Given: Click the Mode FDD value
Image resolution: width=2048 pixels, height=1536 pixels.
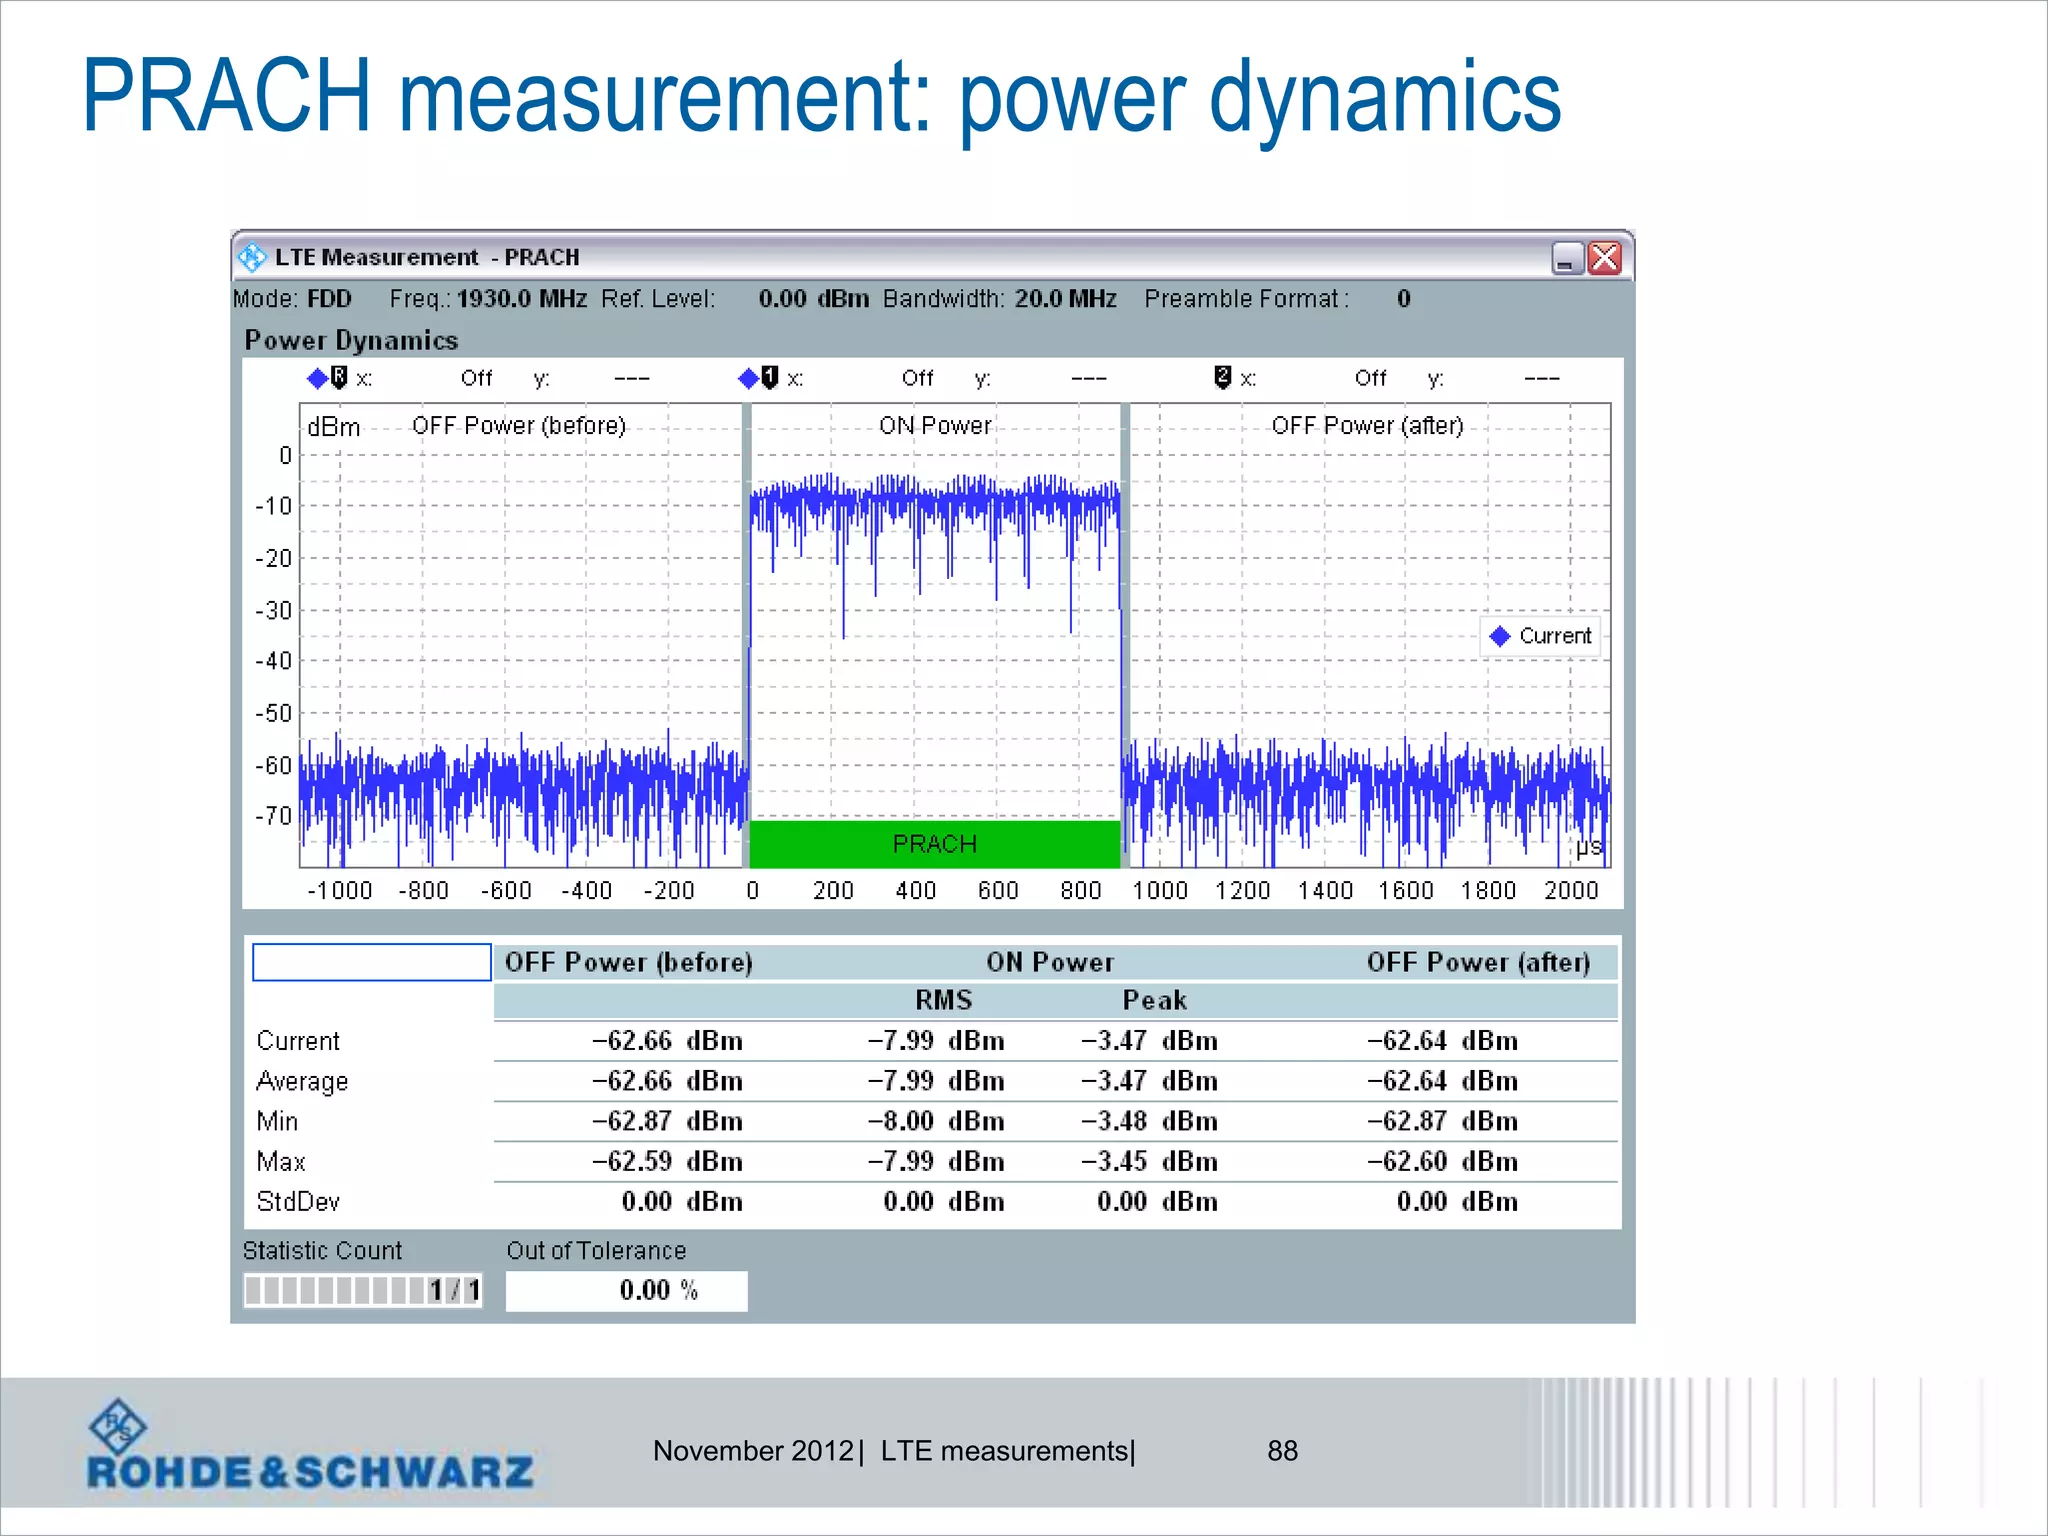Looking at the screenshot, I should coord(329,299).
